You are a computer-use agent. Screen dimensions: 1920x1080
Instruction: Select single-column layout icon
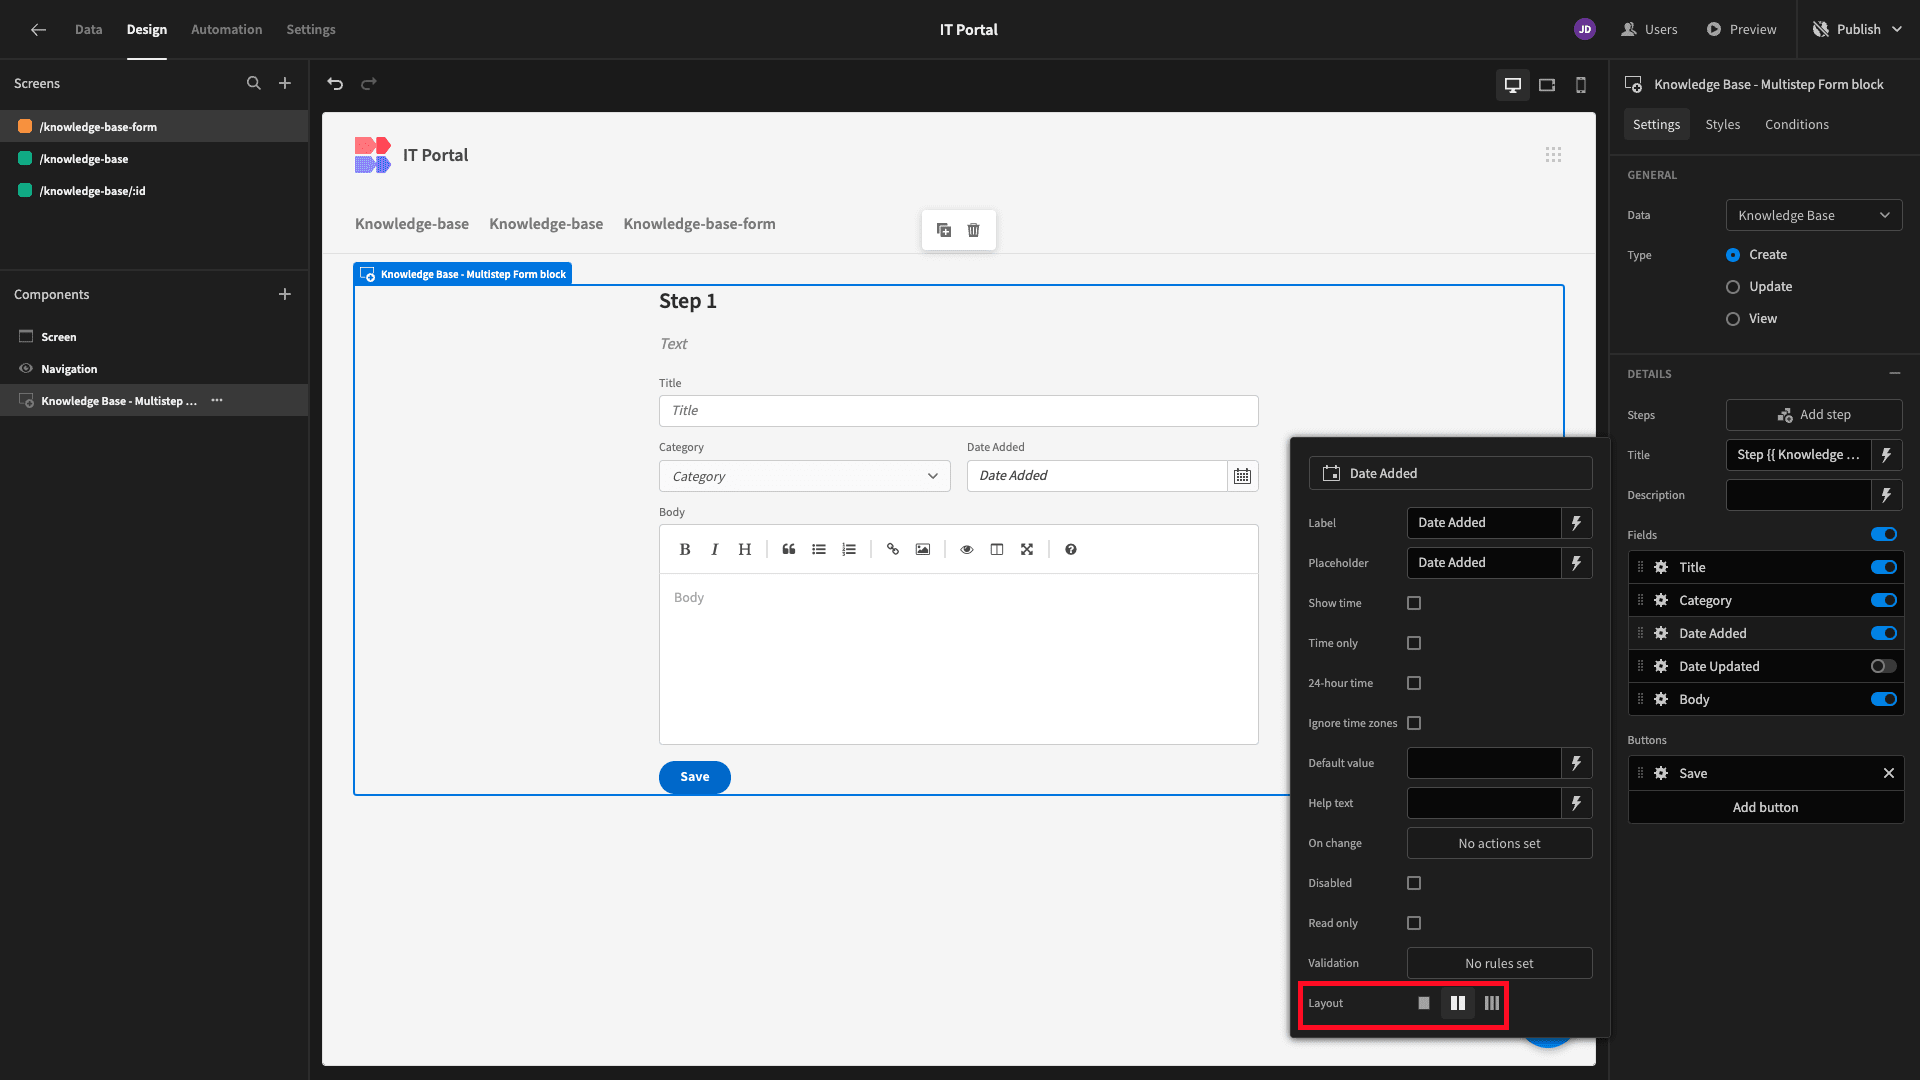click(x=1424, y=1003)
